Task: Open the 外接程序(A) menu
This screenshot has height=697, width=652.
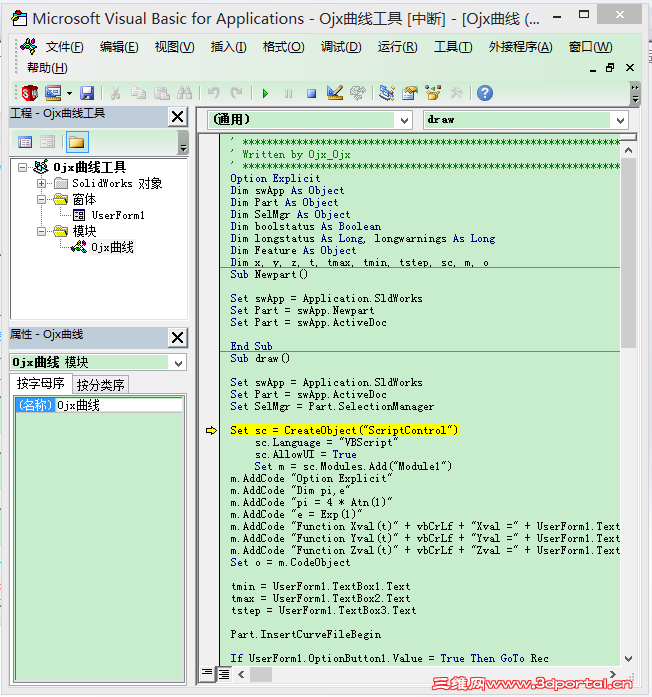Action: point(520,47)
